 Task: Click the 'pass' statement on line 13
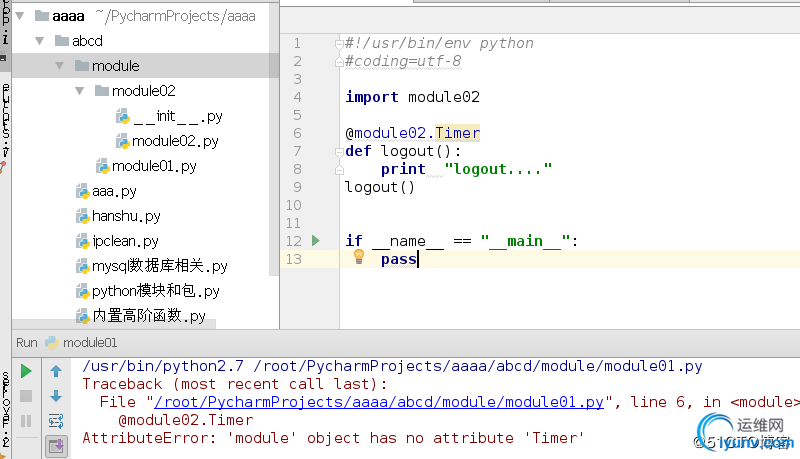pos(398,259)
